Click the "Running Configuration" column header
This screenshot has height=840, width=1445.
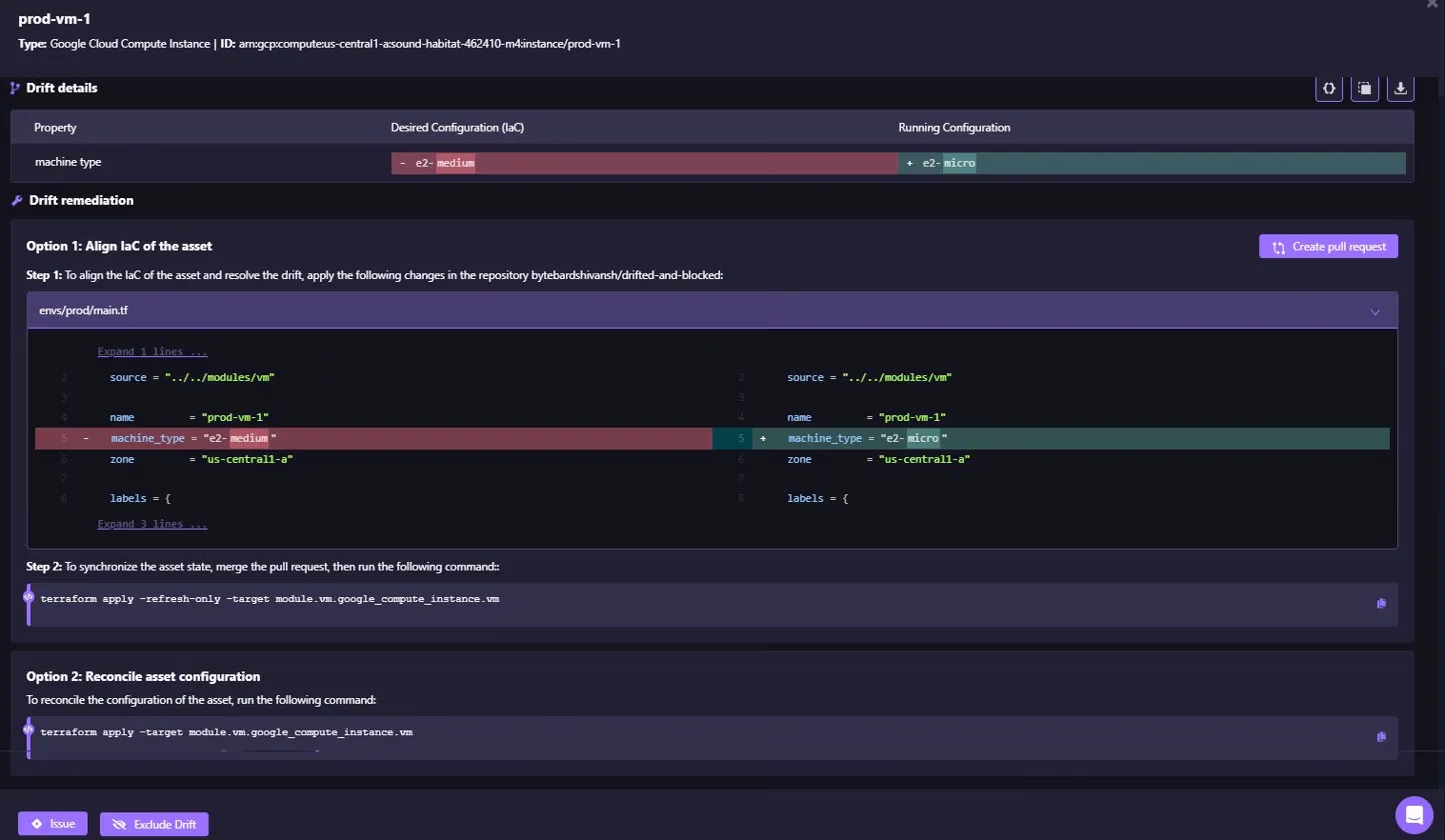click(x=954, y=128)
